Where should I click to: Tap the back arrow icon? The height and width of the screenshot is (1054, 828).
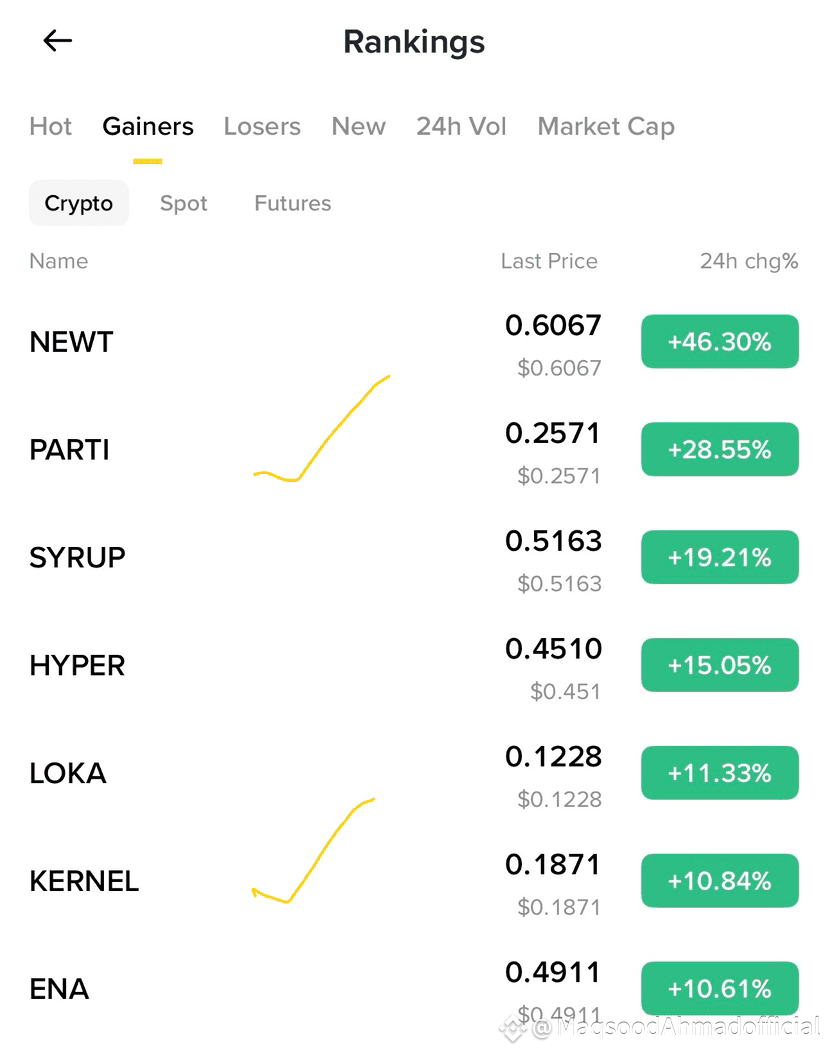coord(58,41)
